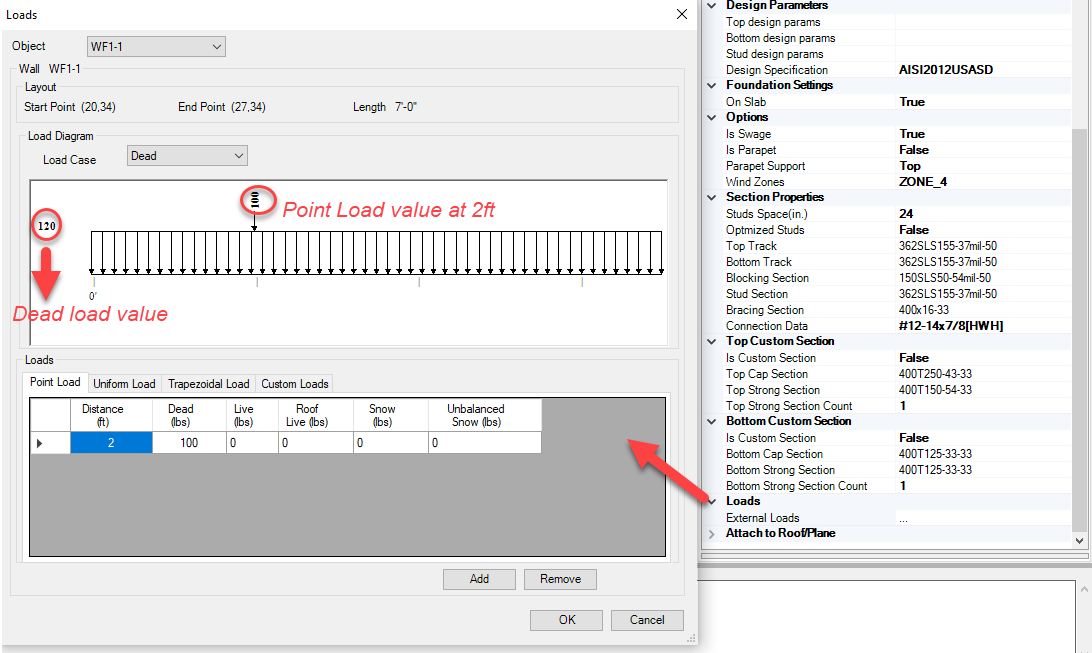Open the External Loads ellipsis editor
This screenshot has width=1092, height=653.
pos(903,518)
